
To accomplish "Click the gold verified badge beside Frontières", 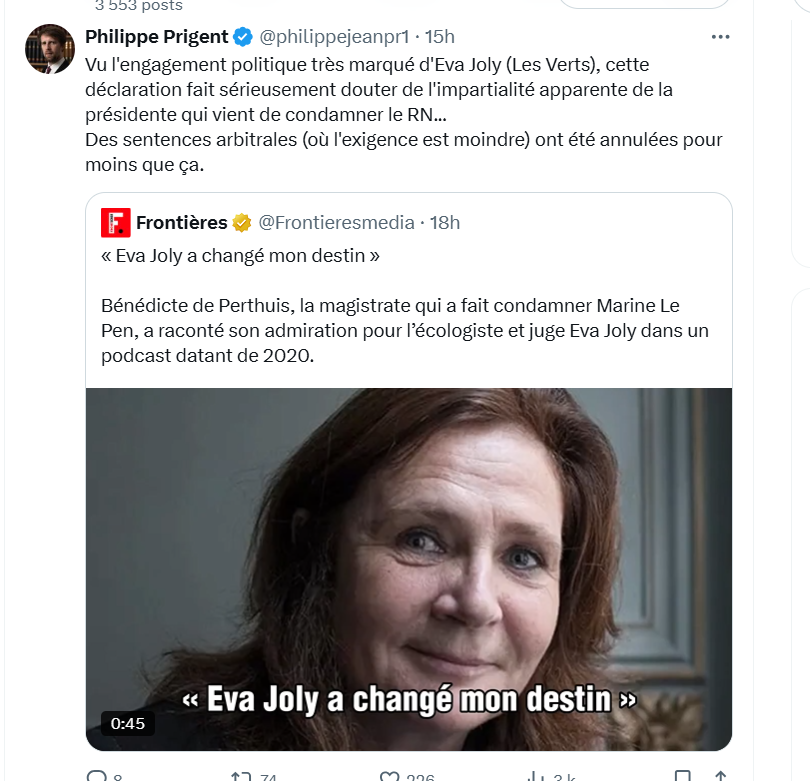I will pyautogui.click(x=242, y=222).
